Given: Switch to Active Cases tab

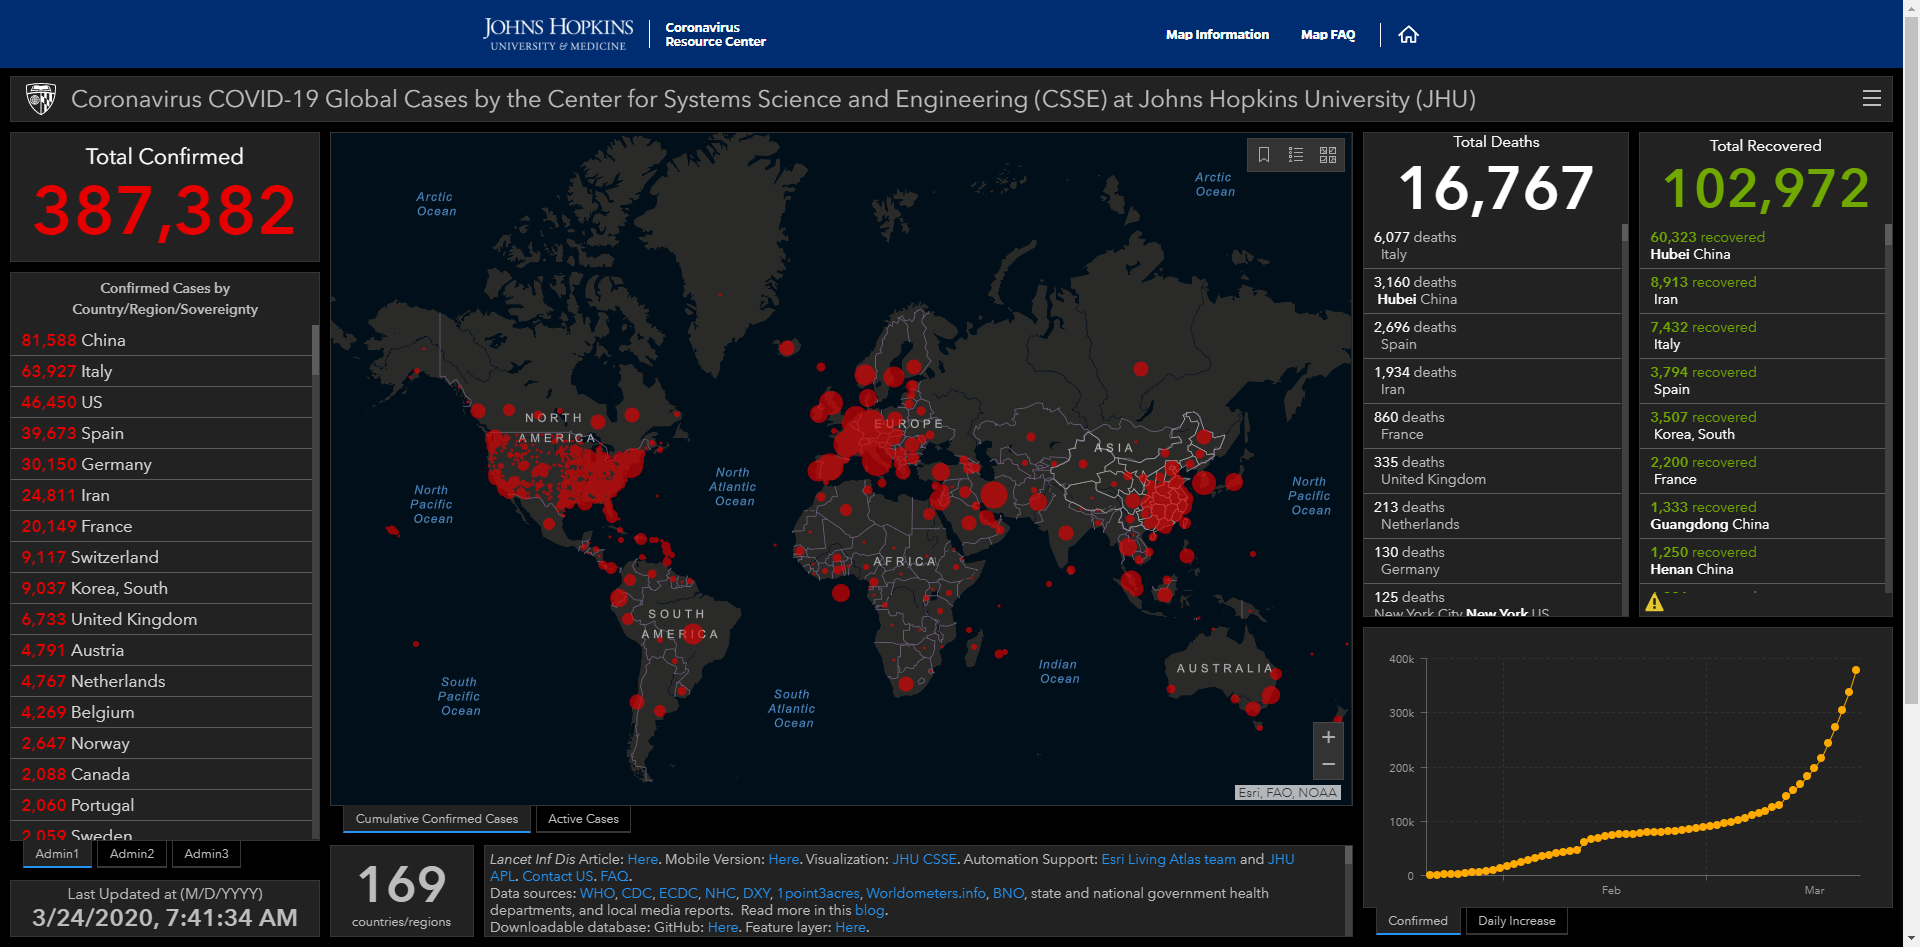Looking at the screenshot, I should coord(583,819).
